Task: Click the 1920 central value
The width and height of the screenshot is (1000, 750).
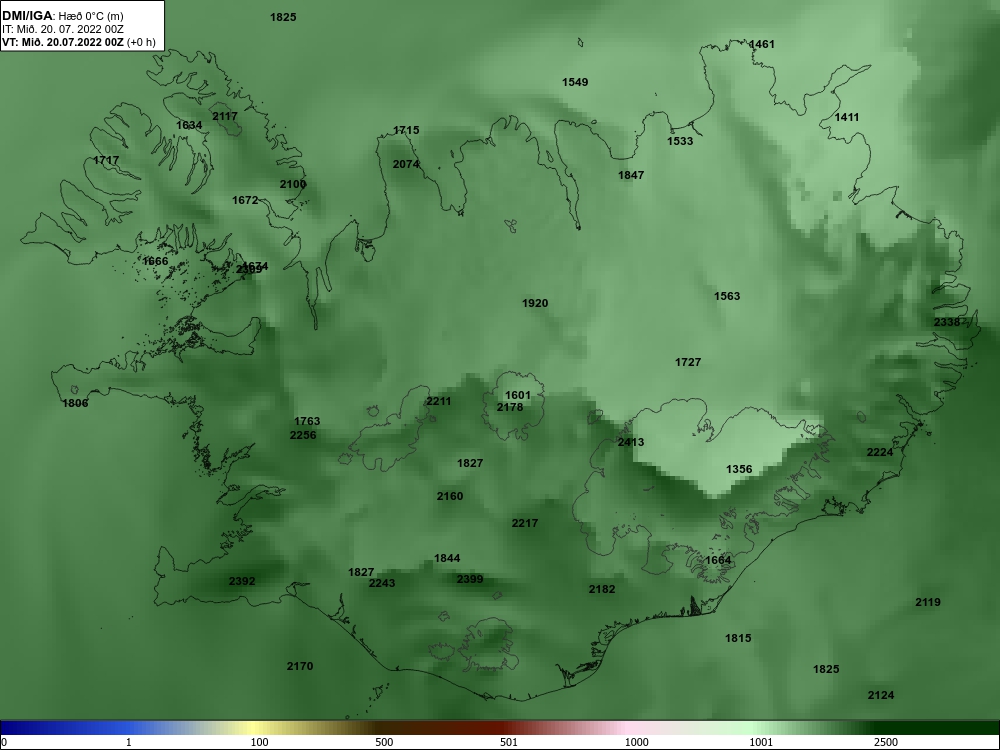Action: point(535,303)
